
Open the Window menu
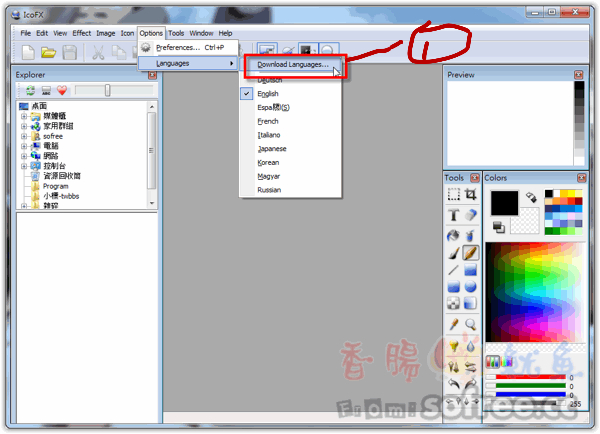tap(201, 33)
